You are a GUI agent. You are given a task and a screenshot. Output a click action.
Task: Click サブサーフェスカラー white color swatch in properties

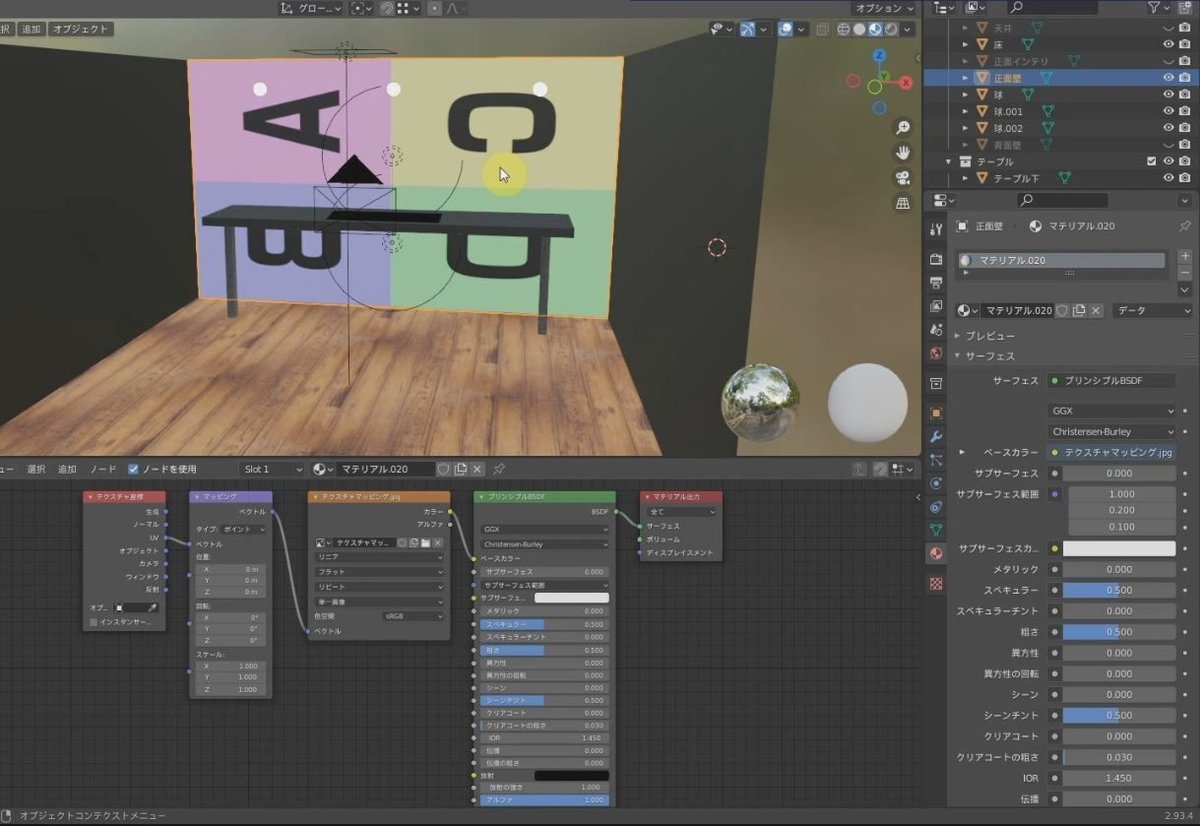click(x=1119, y=549)
